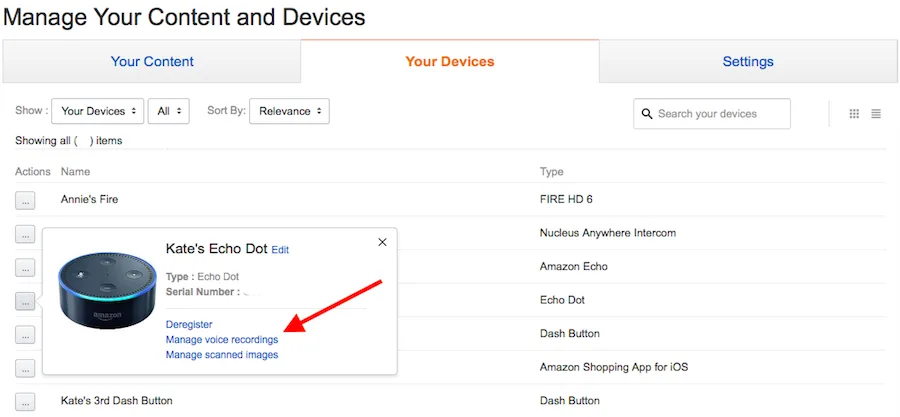Click the Deregister link

pyautogui.click(x=189, y=325)
